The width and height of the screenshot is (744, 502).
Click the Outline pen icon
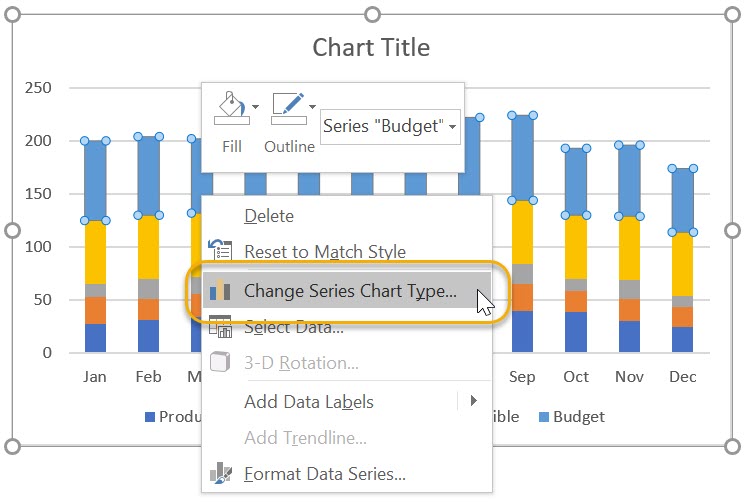[288, 108]
